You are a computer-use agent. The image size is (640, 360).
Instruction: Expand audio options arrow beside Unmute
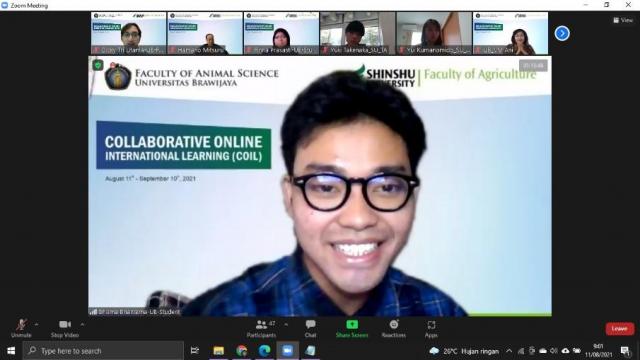coord(37,324)
